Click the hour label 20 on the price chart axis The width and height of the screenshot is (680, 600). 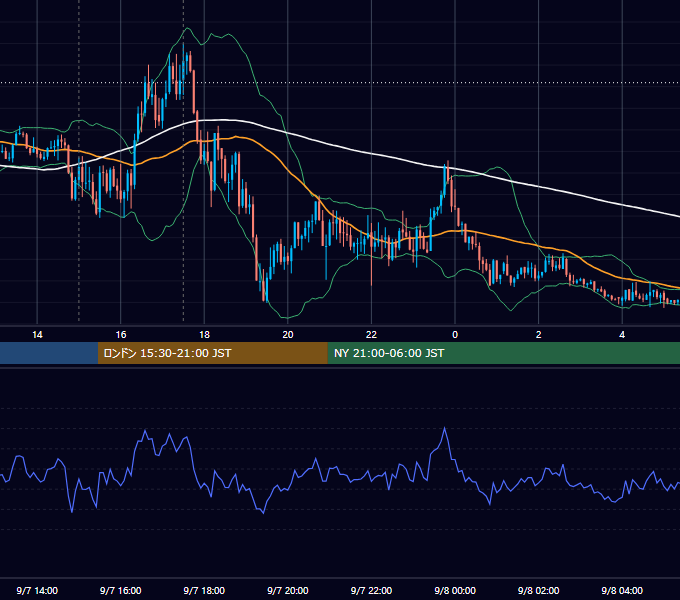coord(288,334)
